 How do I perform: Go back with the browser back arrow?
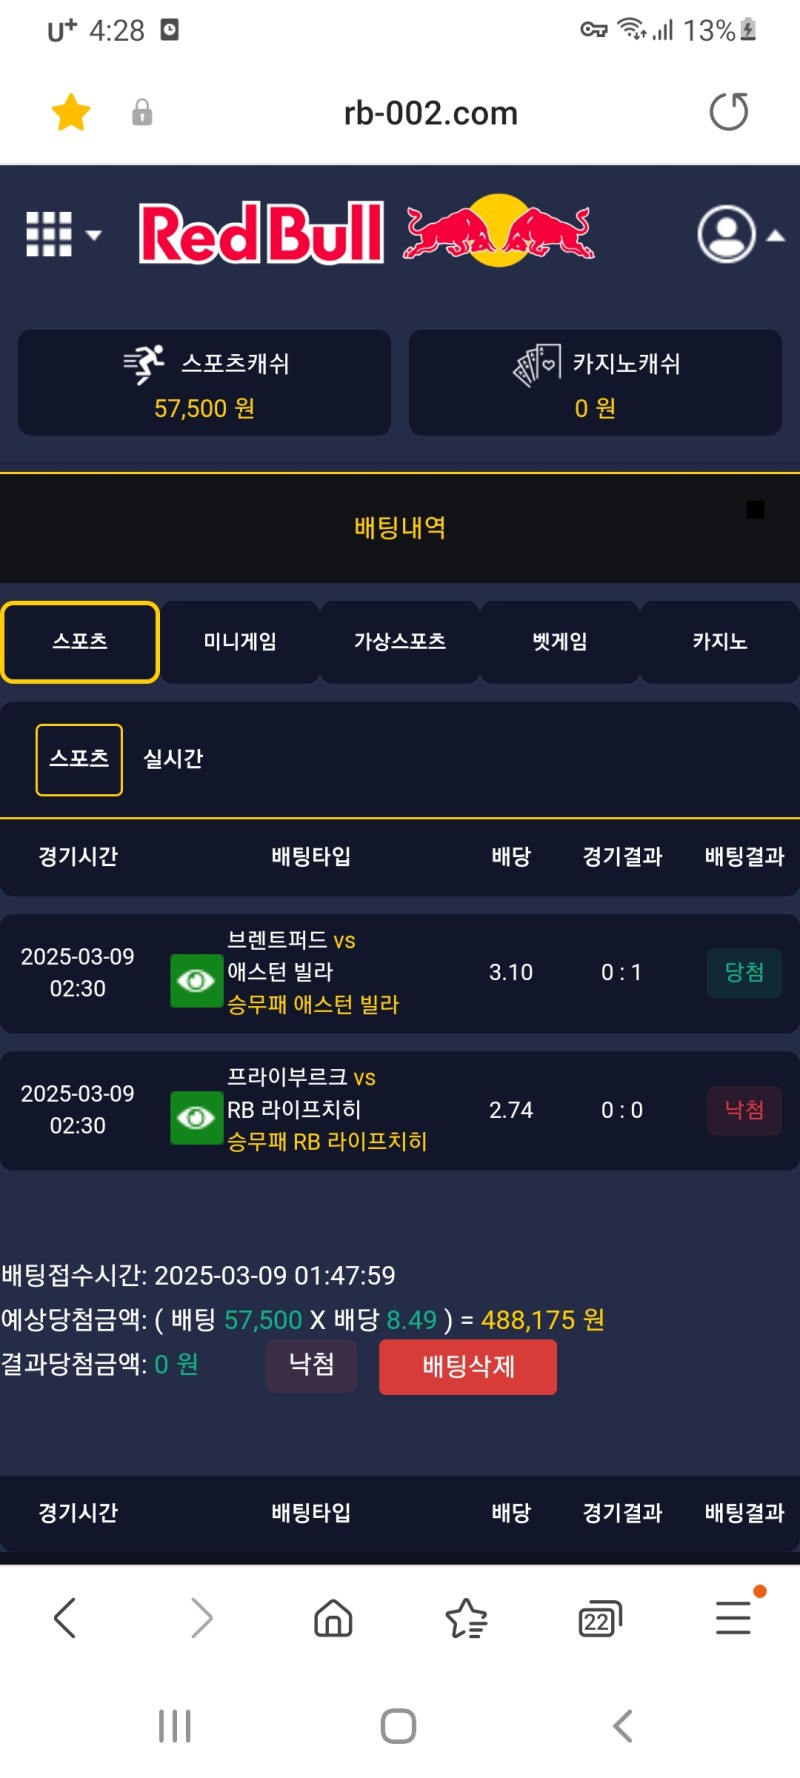[65, 1617]
